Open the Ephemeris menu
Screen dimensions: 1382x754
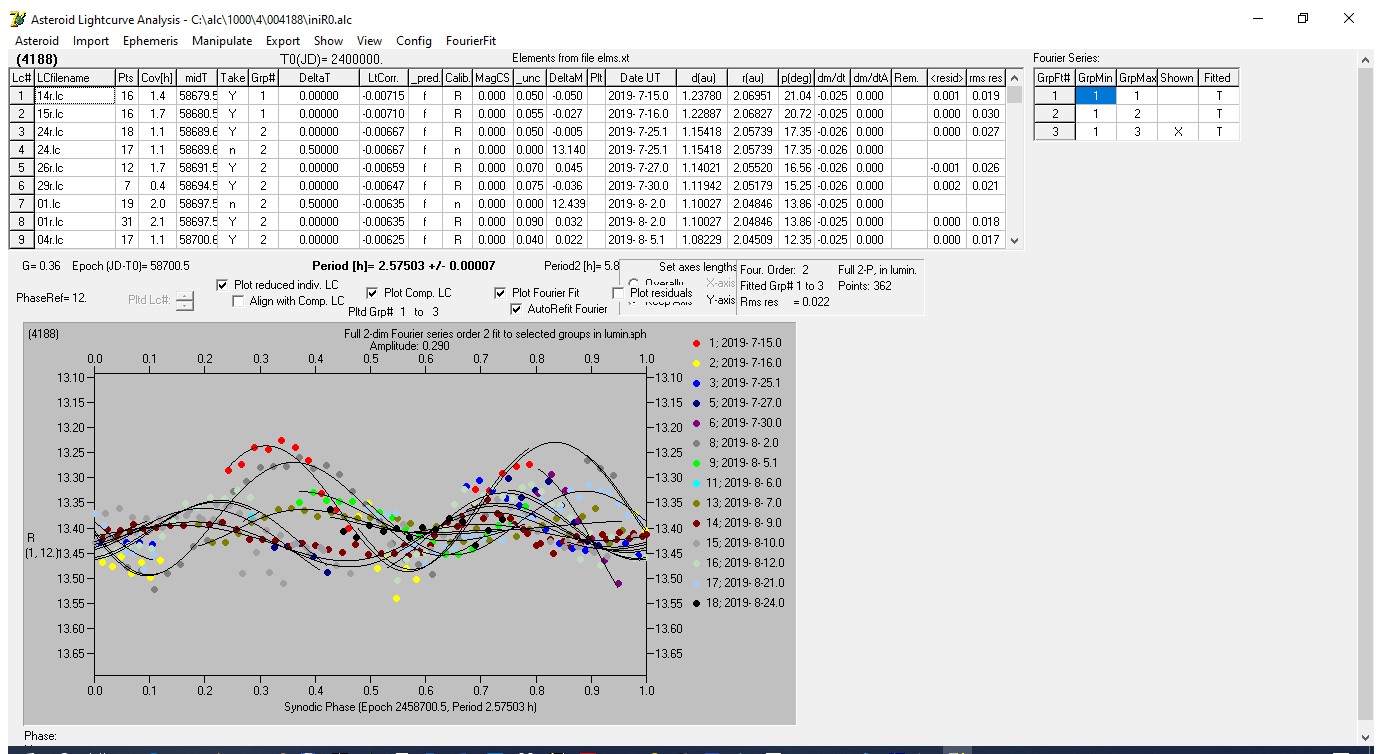(x=151, y=41)
